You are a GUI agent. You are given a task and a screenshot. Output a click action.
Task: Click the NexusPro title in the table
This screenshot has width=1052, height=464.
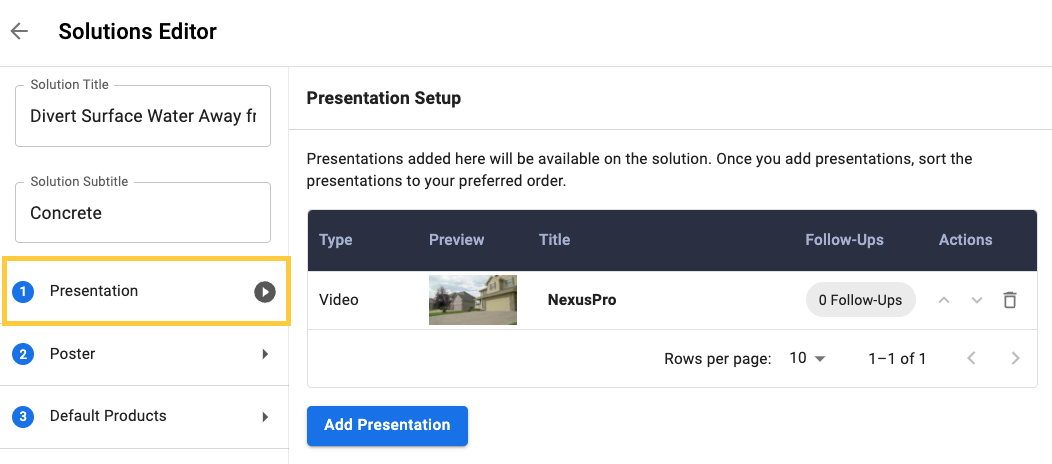(x=582, y=300)
